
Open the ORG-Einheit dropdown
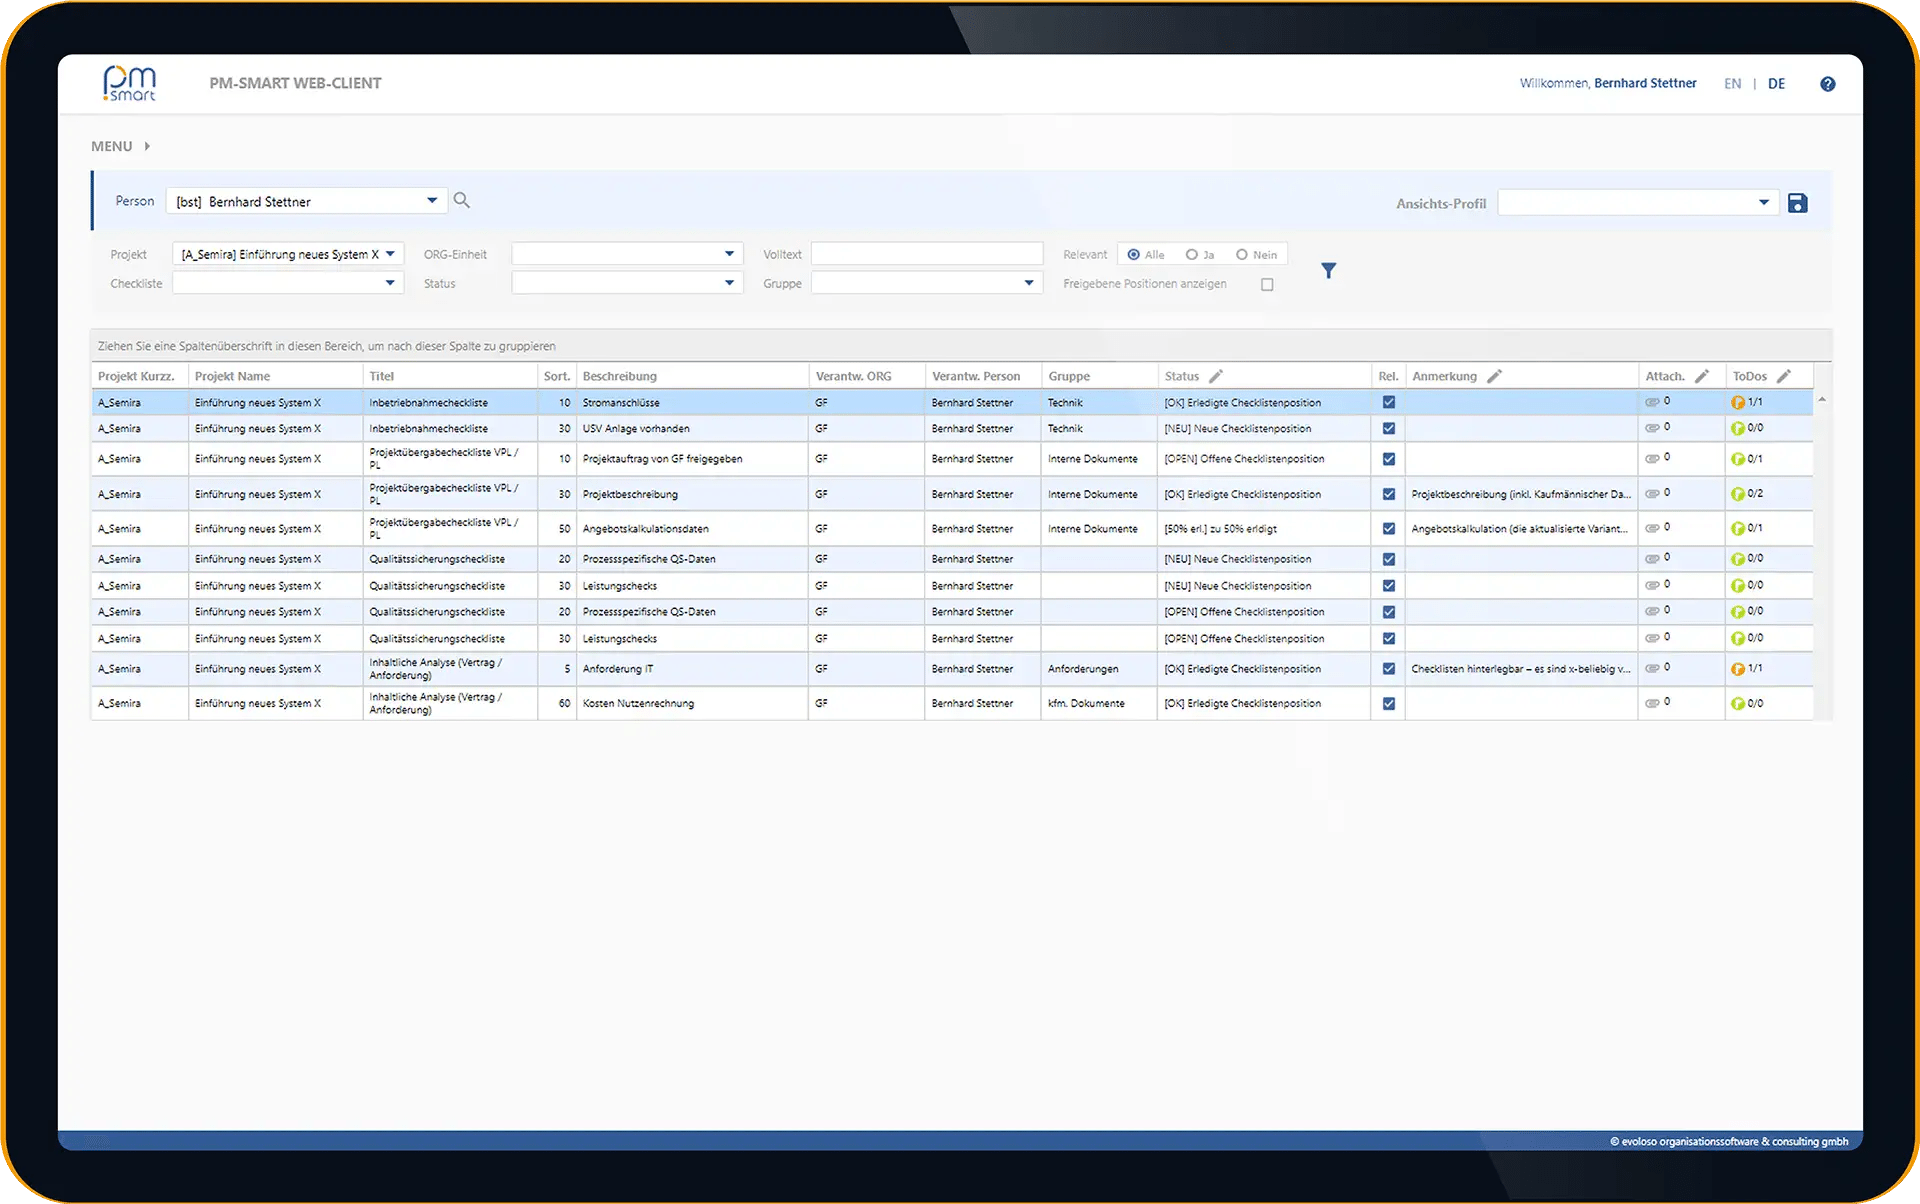729,254
